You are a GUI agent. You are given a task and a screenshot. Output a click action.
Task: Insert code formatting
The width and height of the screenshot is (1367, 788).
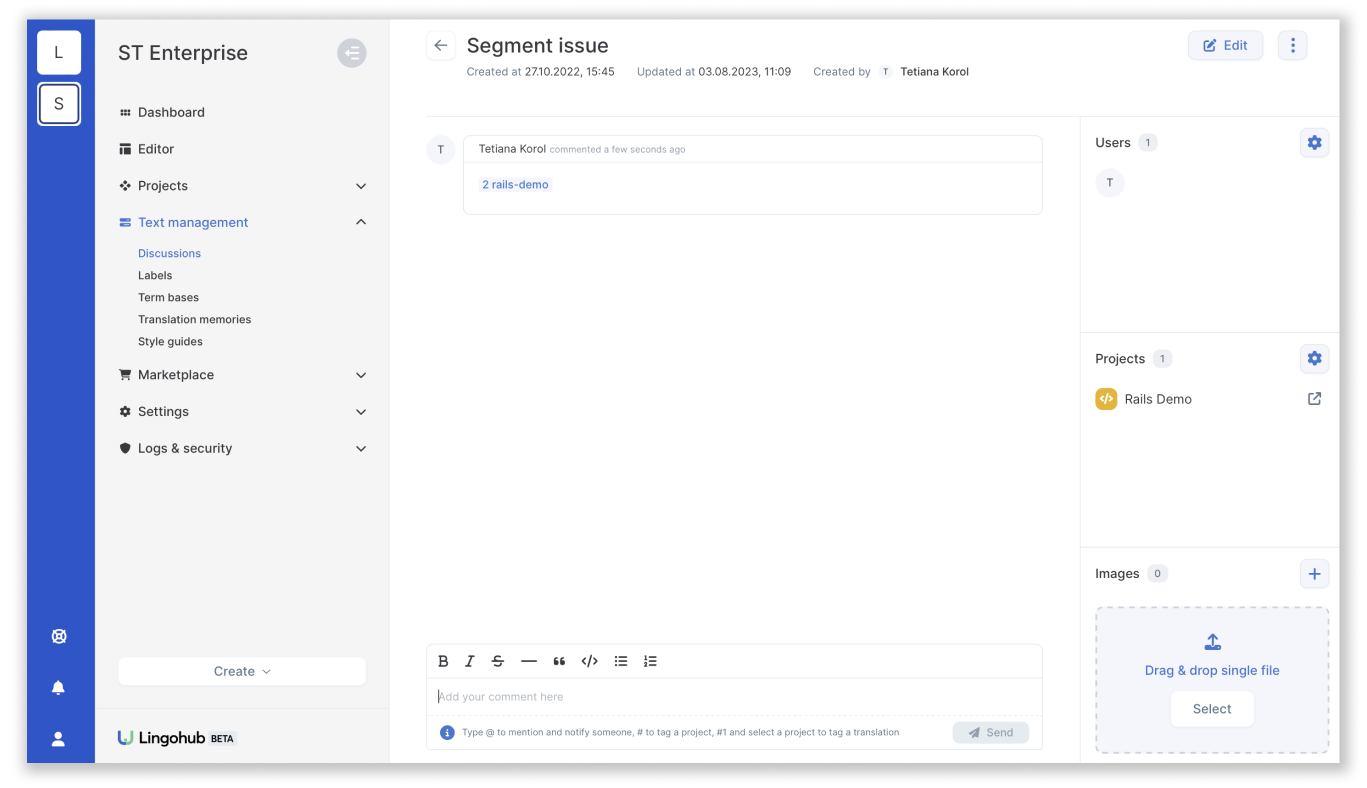[590, 661]
